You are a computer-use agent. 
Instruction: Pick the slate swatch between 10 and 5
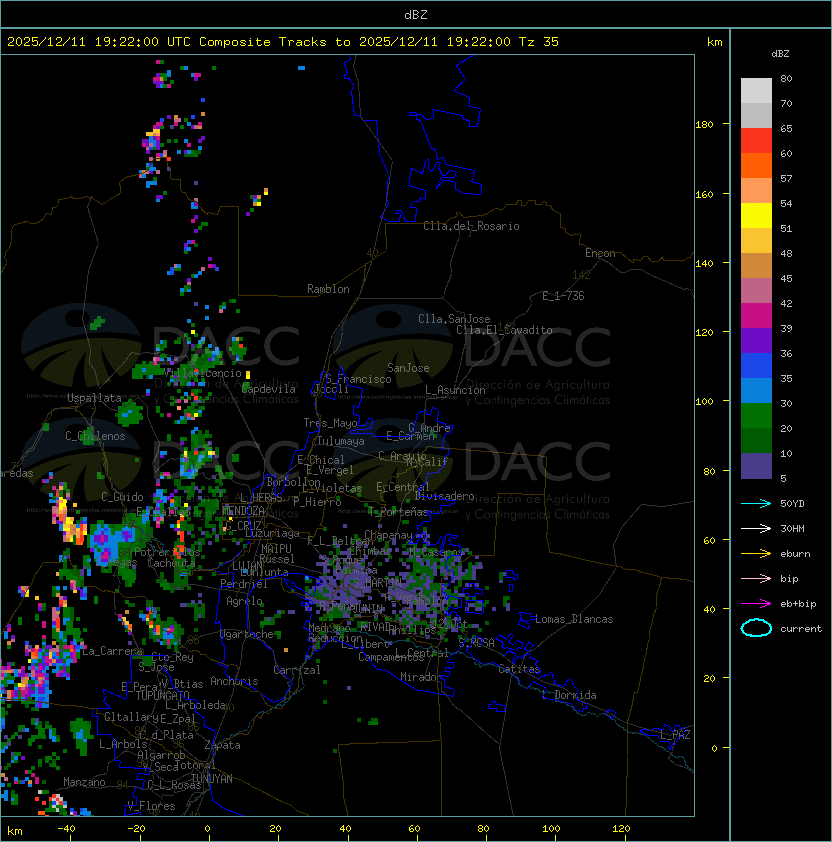click(x=756, y=466)
